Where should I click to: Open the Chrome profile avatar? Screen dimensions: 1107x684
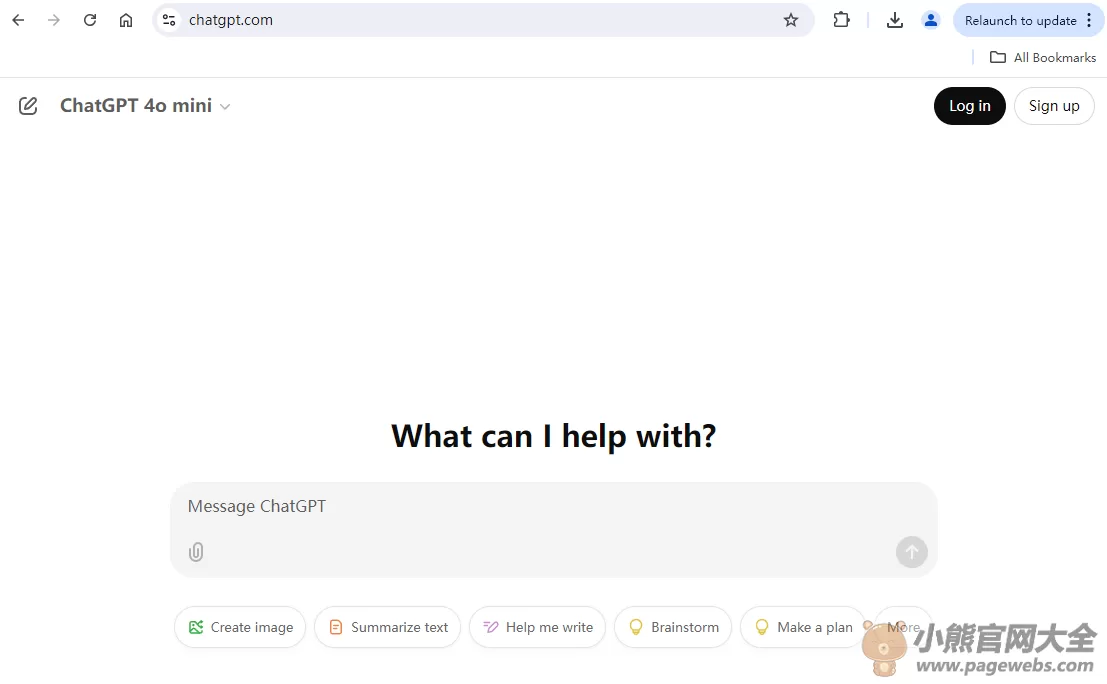click(x=931, y=20)
